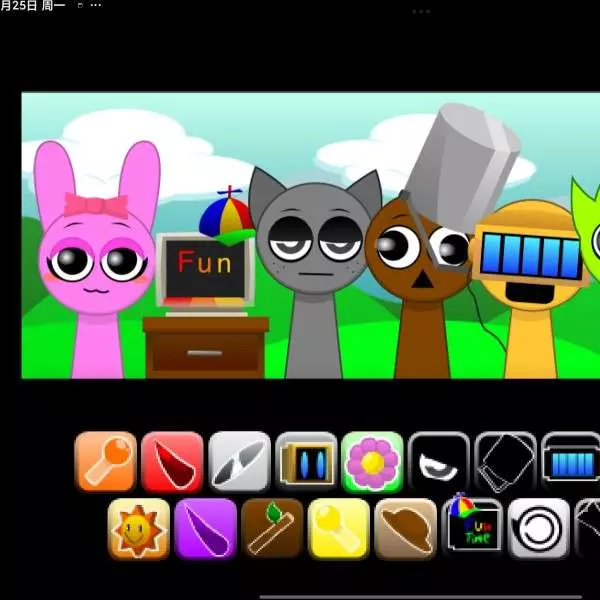Click the used bucket outline icon
The image size is (600, 600).
pyautogui.click(x=505, y=461)
